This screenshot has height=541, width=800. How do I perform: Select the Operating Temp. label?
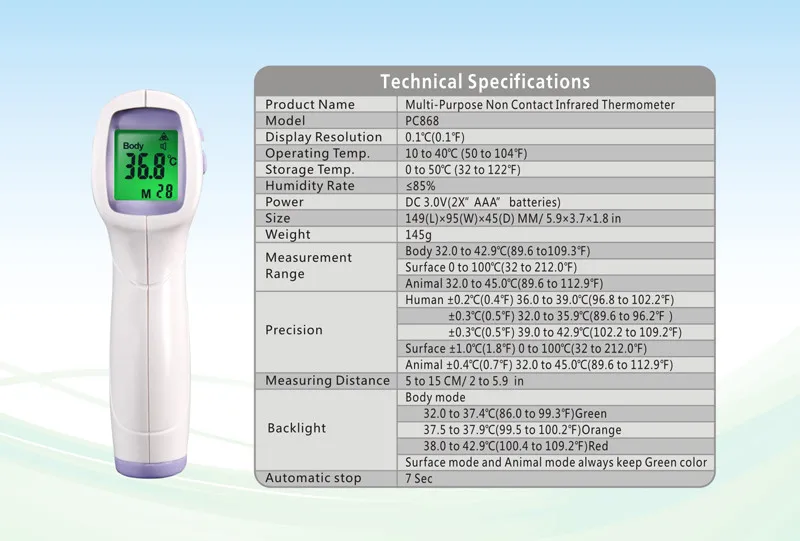(317, 153)
